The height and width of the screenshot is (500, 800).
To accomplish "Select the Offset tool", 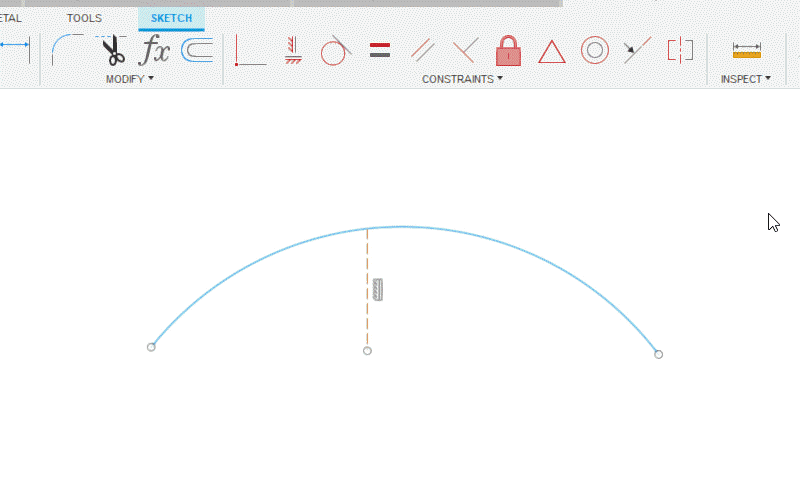I will click(197, 50).
